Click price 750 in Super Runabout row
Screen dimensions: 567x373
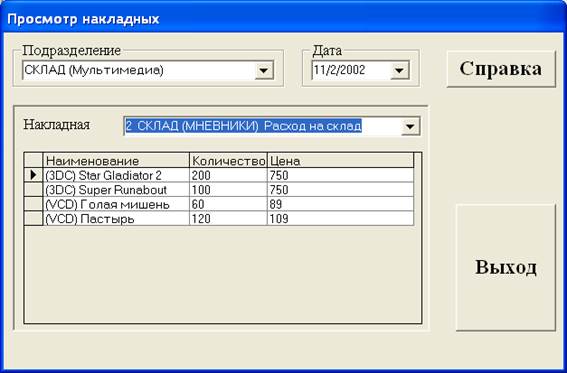(340, 190)
